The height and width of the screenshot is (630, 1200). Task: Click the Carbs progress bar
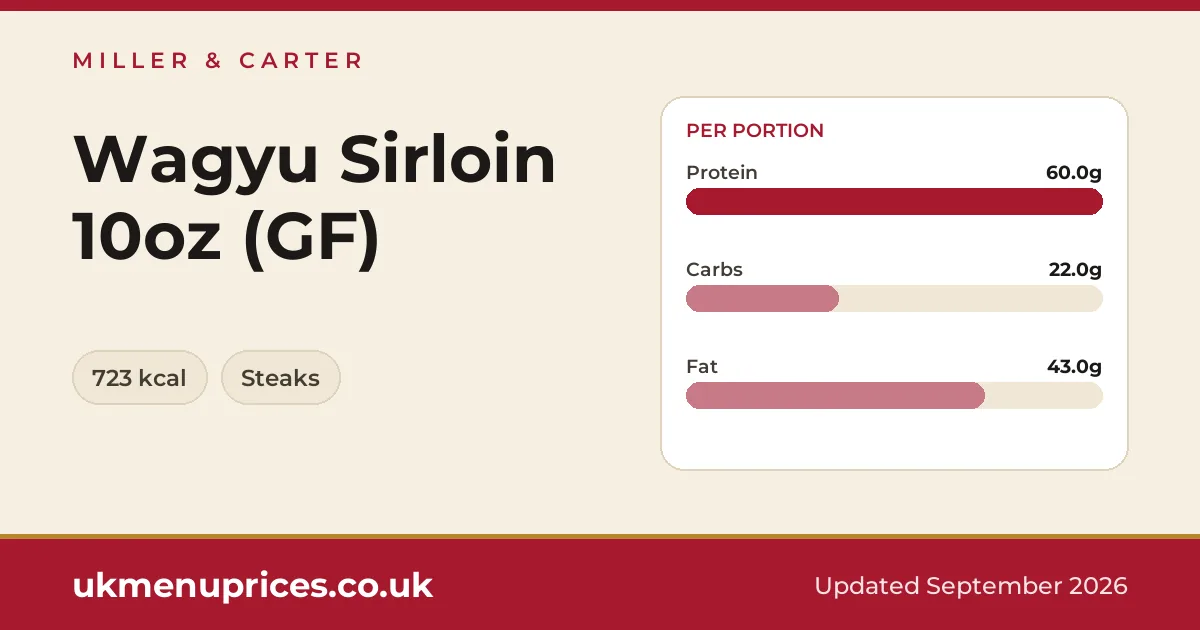894,298
